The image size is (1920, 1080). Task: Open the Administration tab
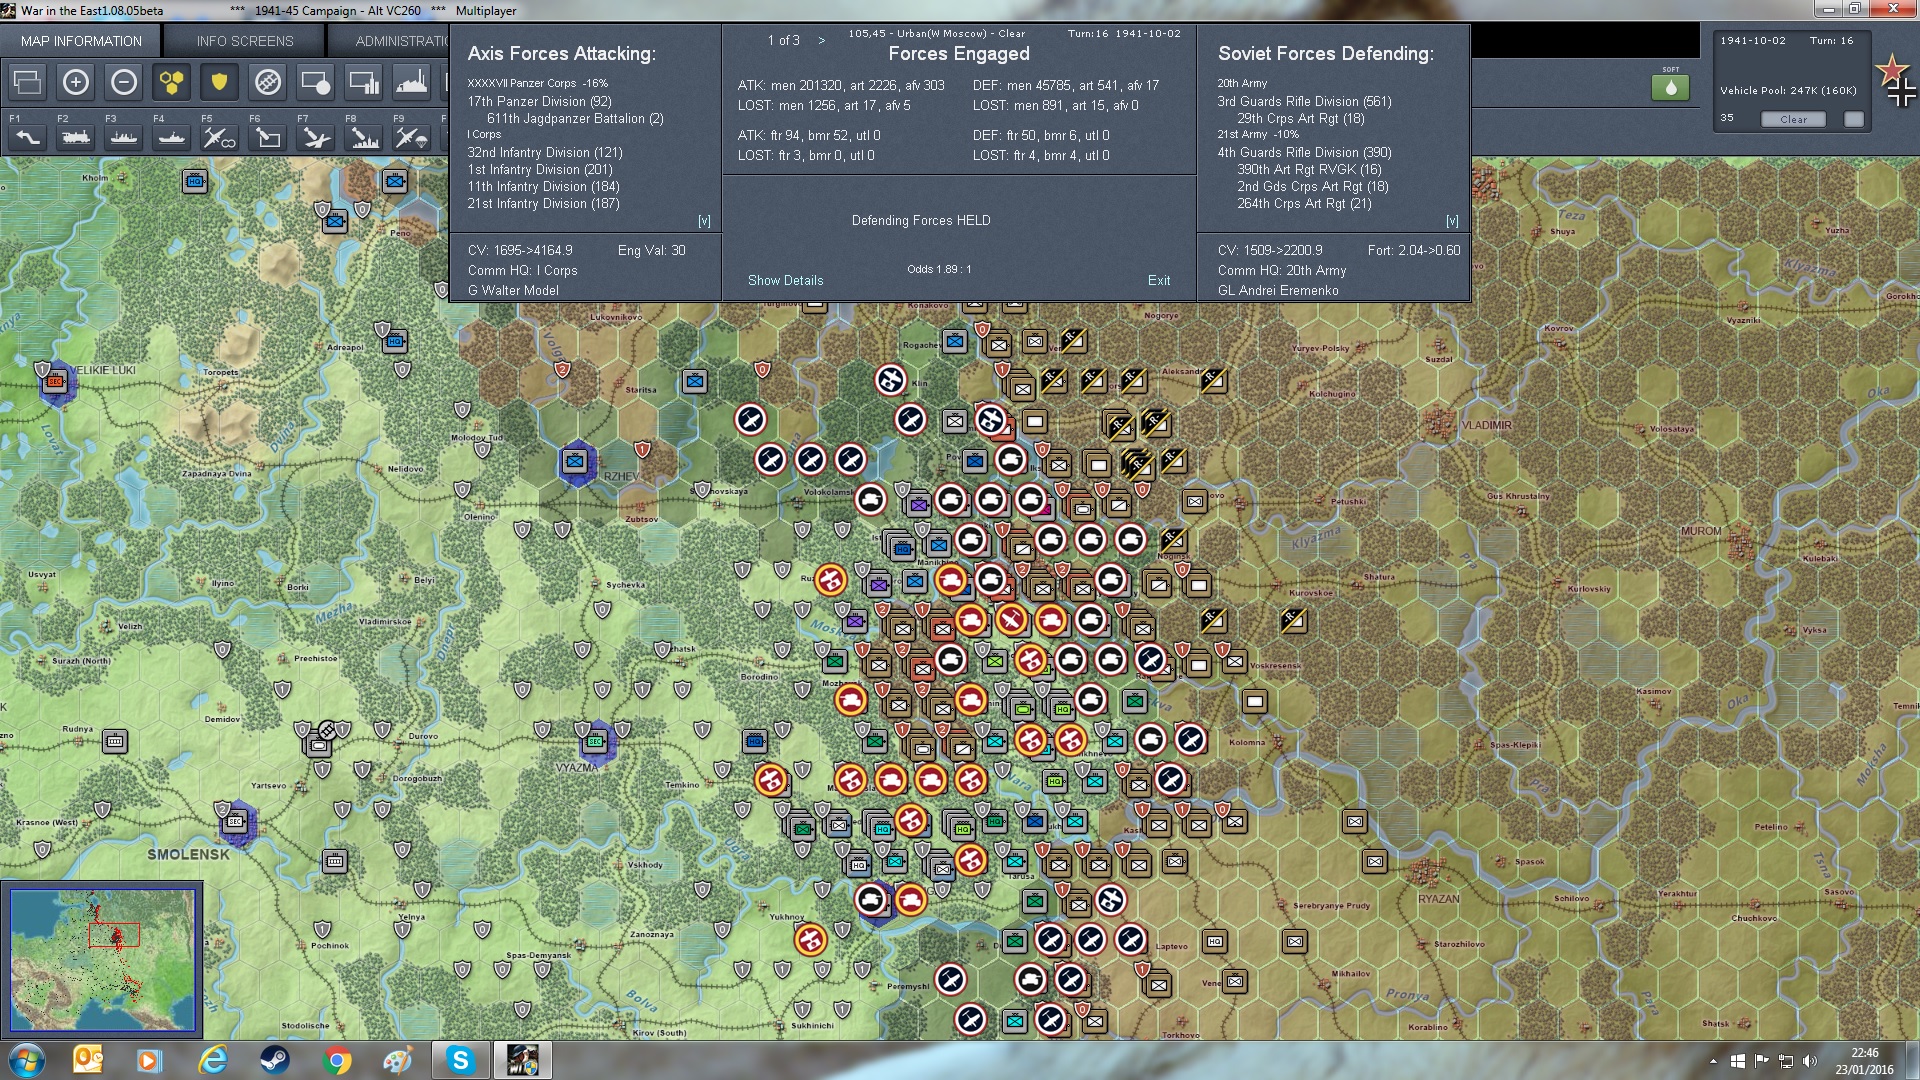tap(390, 41)
